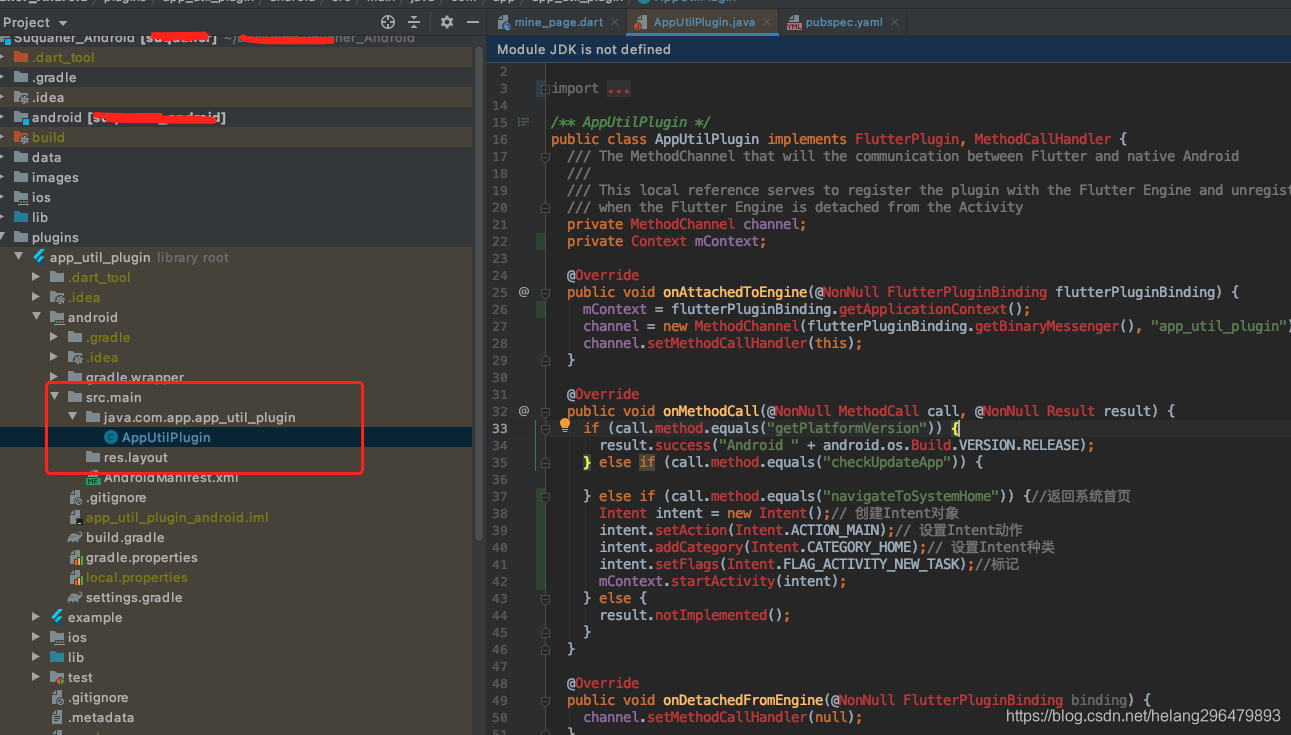The height and width of the screenshot is (735, 1291).
Task: Click the class icon beside AppUtilPlugin in tree
Action: (111, 437)
